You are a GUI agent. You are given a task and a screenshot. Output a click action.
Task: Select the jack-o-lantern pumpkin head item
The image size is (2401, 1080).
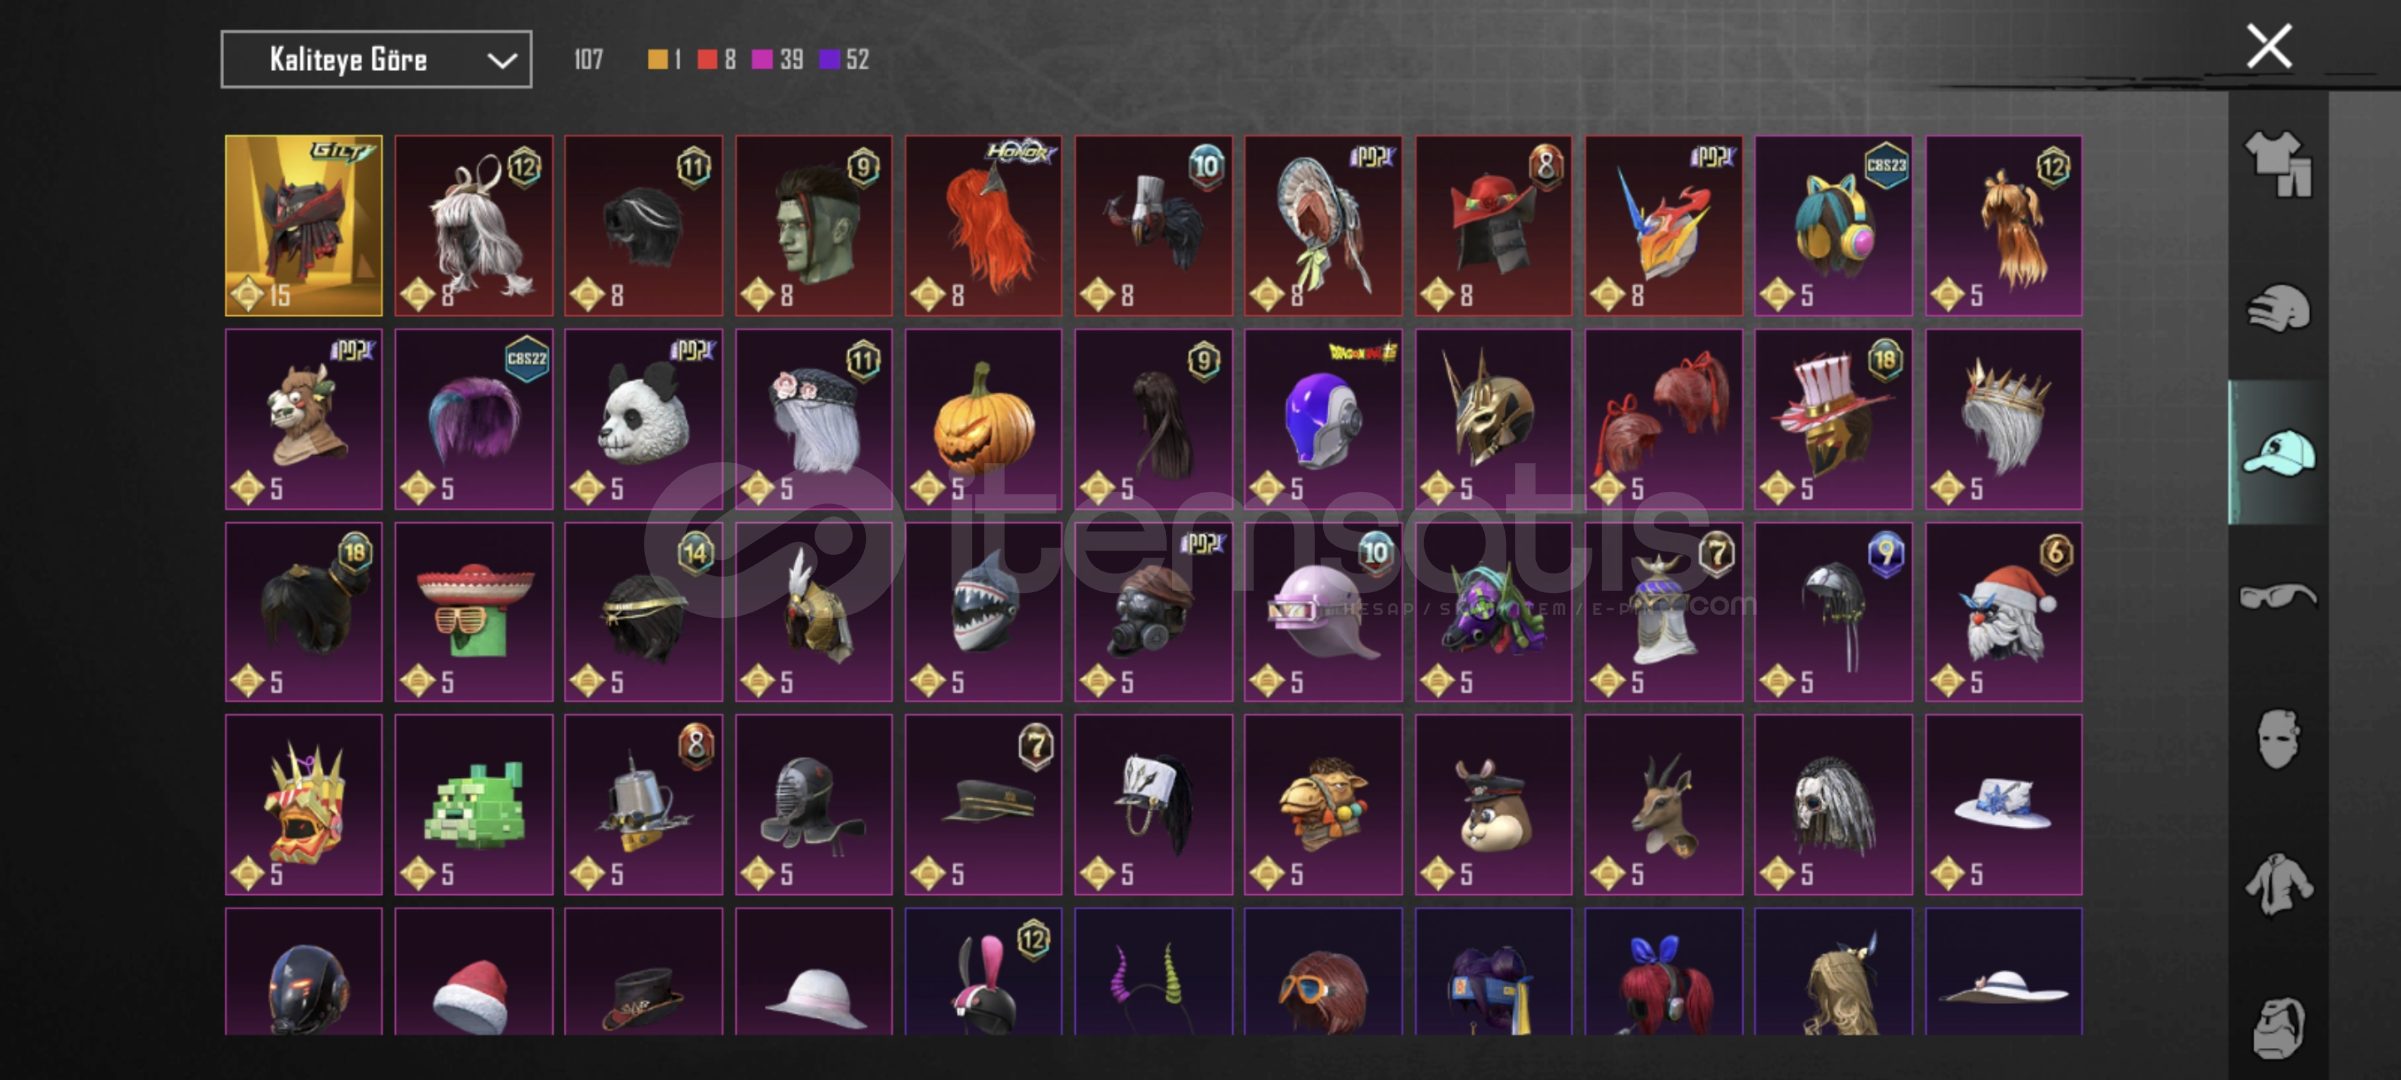click(x=983, y=419)
